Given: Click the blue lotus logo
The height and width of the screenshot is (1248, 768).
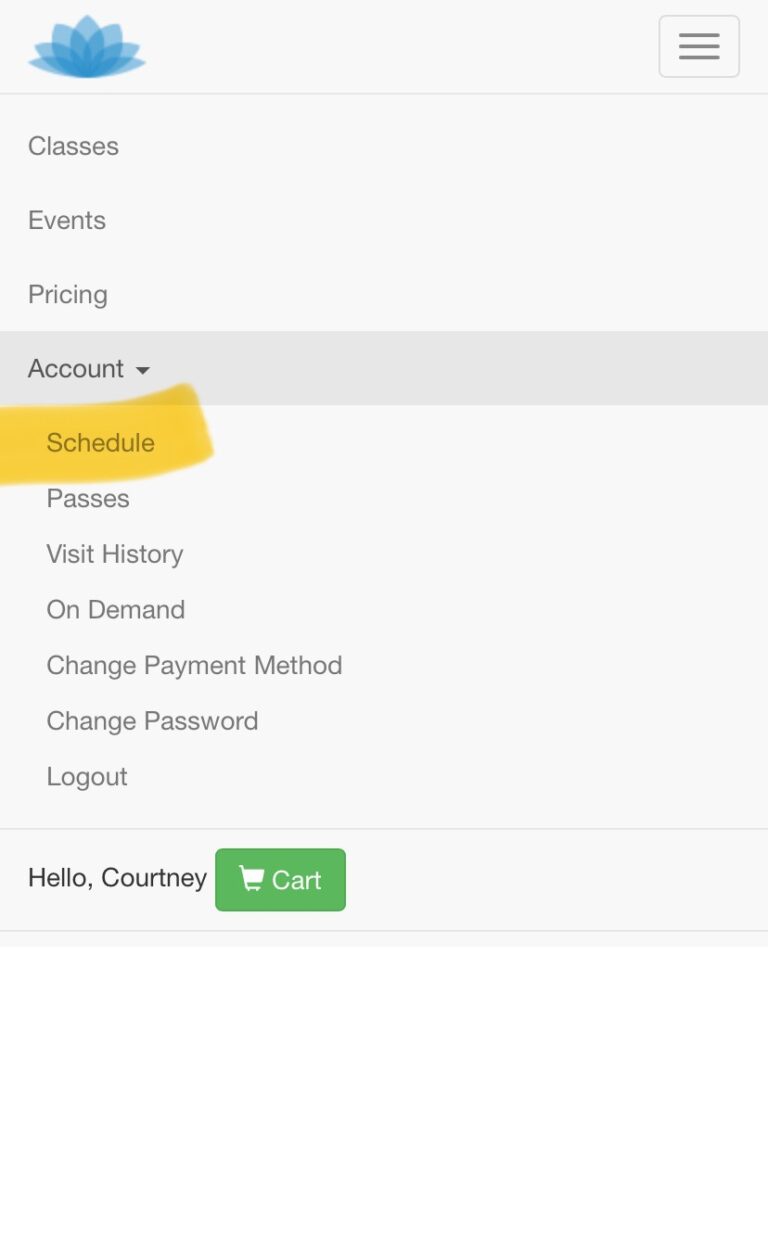Looking at the screenshot, I should (x=87, y=47).
